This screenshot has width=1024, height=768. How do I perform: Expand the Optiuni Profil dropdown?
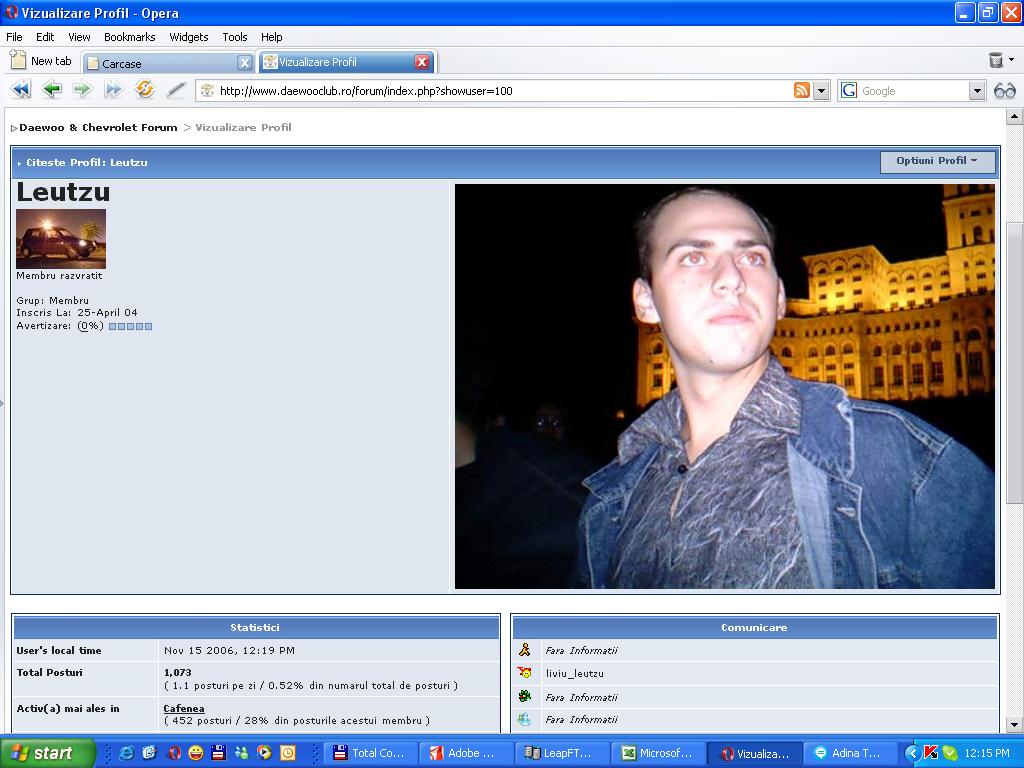(937, 161)
